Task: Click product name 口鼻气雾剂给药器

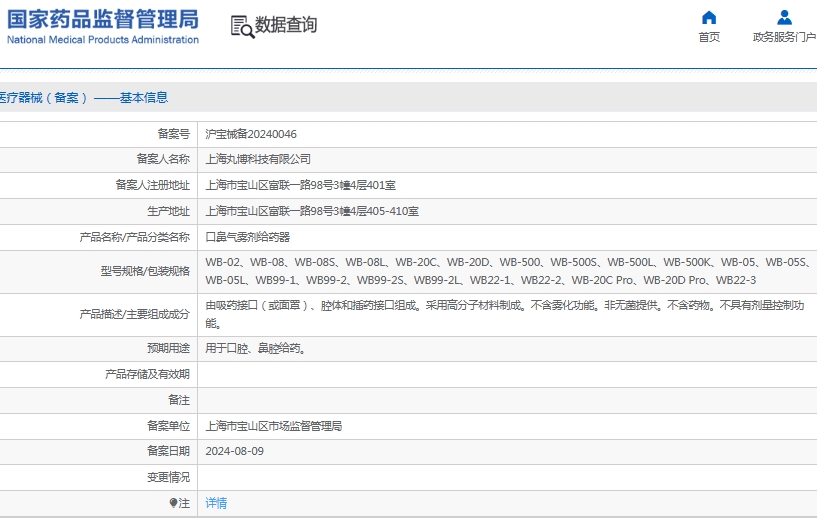Action: [x=247, y=237]
